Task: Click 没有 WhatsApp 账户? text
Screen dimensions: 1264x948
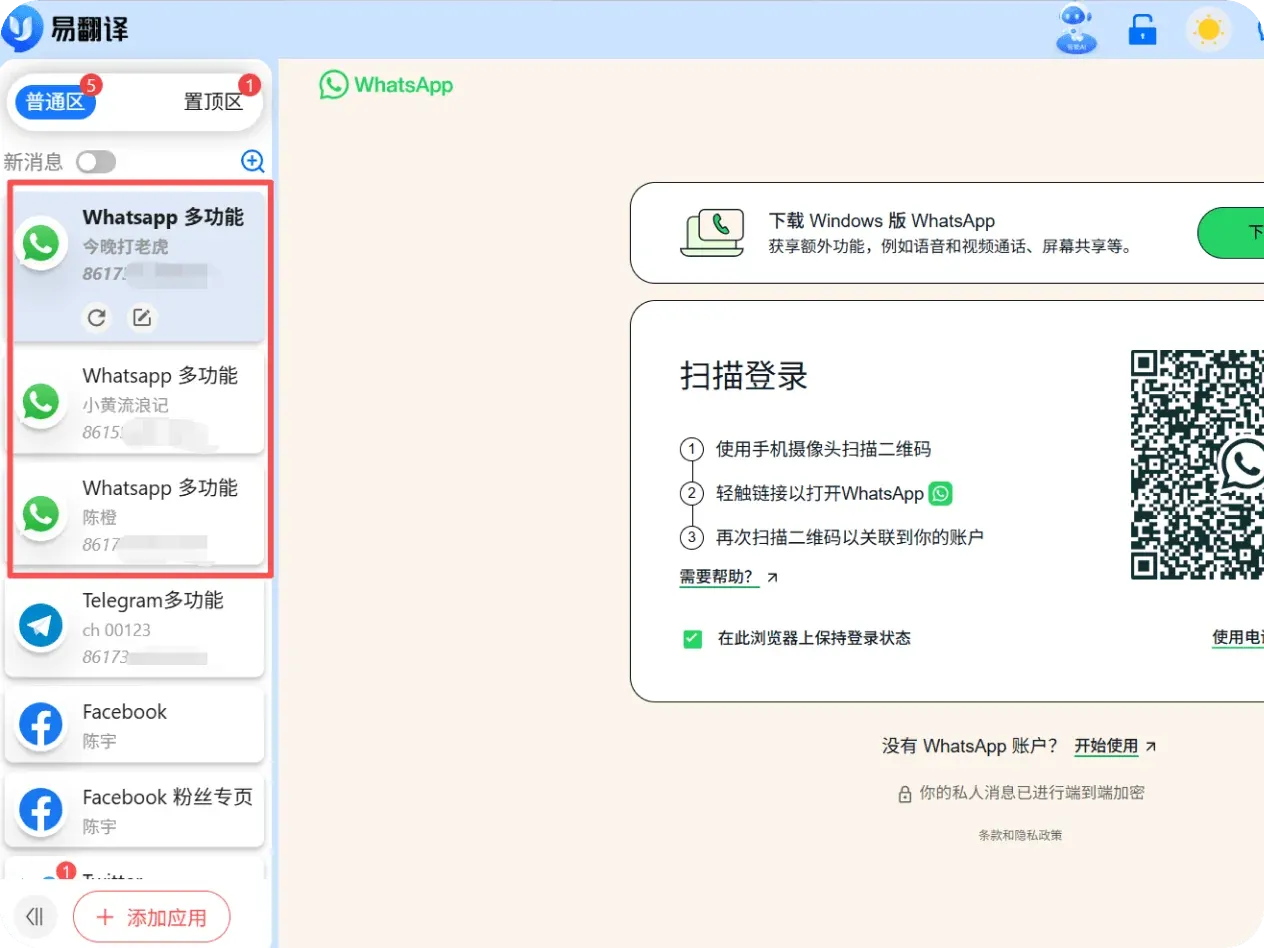Action: pyautogui.click(x=970, y=746)
